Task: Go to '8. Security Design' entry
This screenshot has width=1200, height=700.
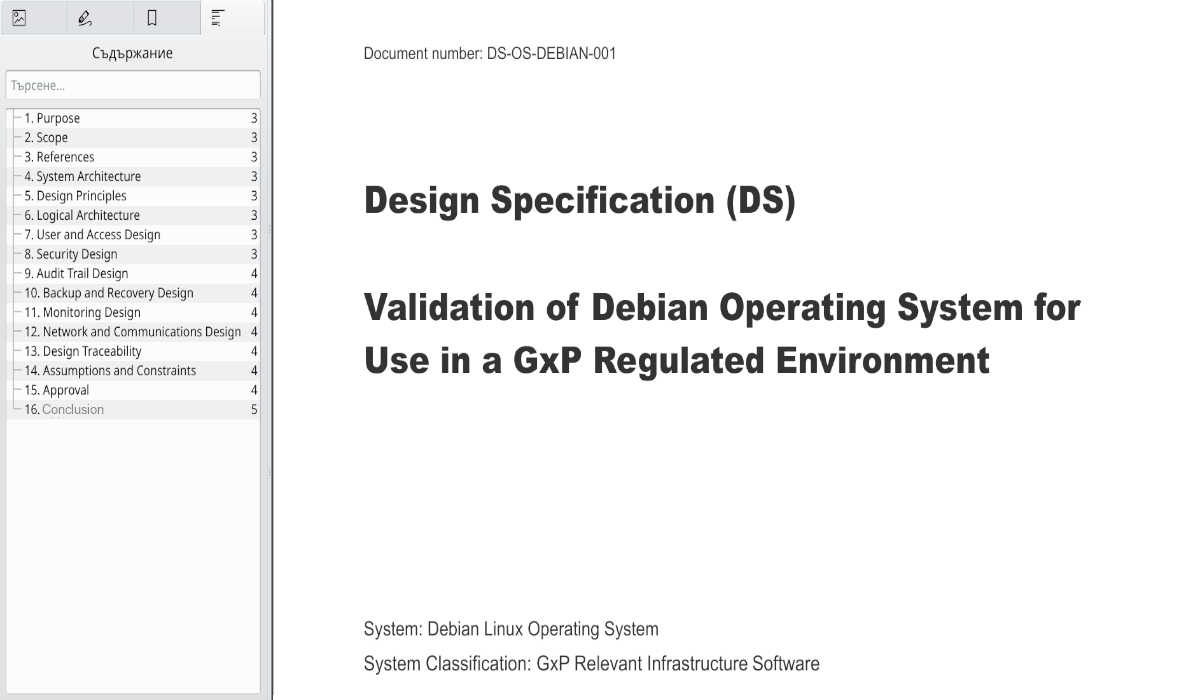Action: point(133,254)
